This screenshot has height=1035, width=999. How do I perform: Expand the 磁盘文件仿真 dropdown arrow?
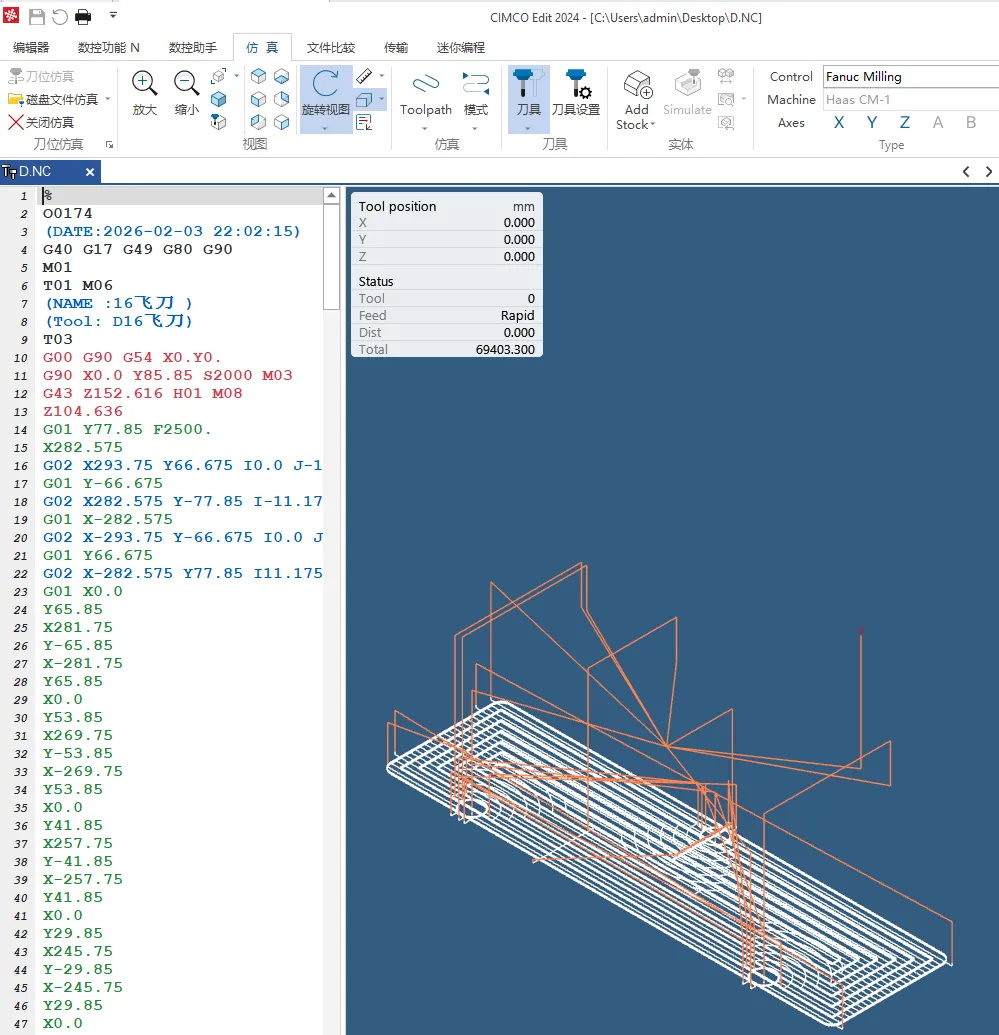pyautogui.click(x=108, y=99)
